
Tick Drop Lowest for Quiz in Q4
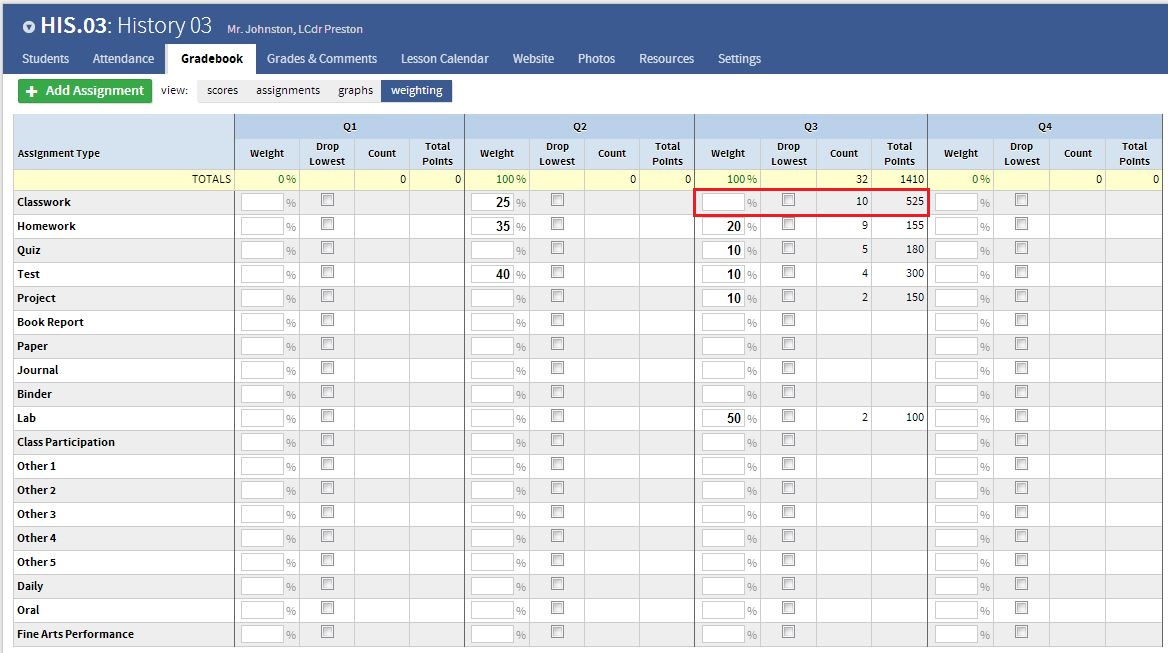pos(1021,248)
